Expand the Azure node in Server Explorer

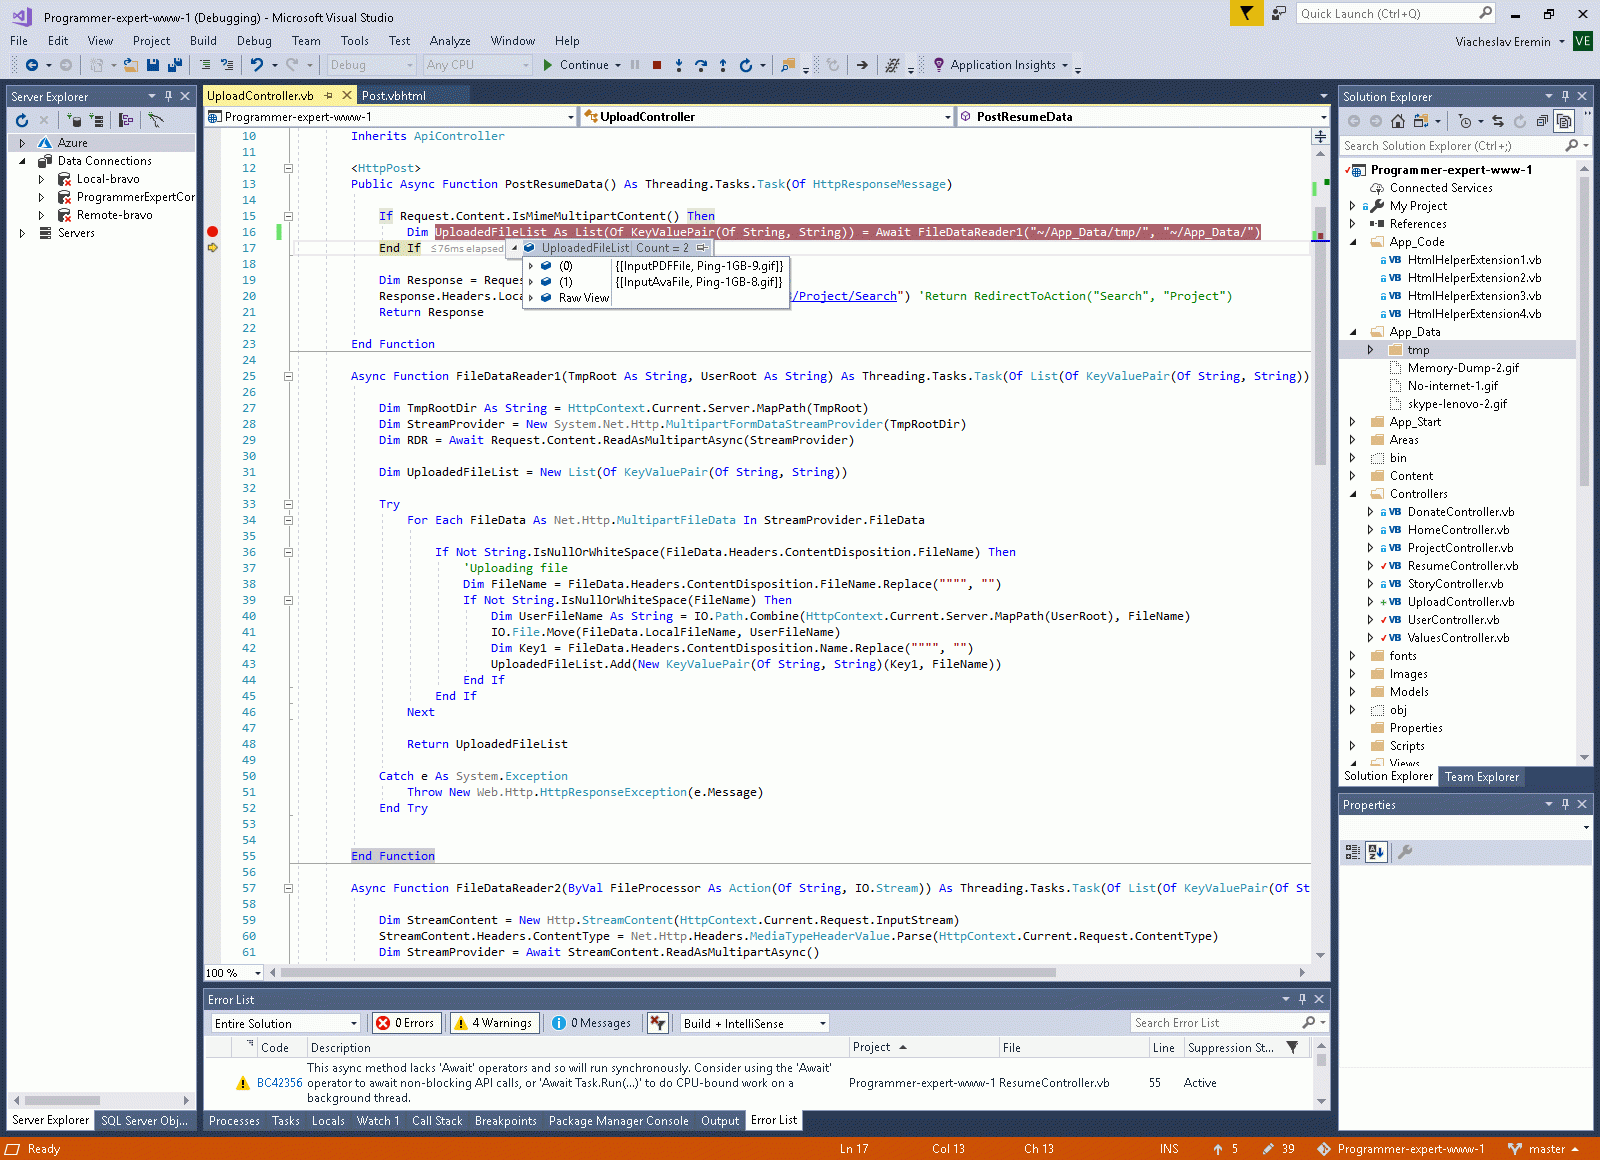coord(22,143)
